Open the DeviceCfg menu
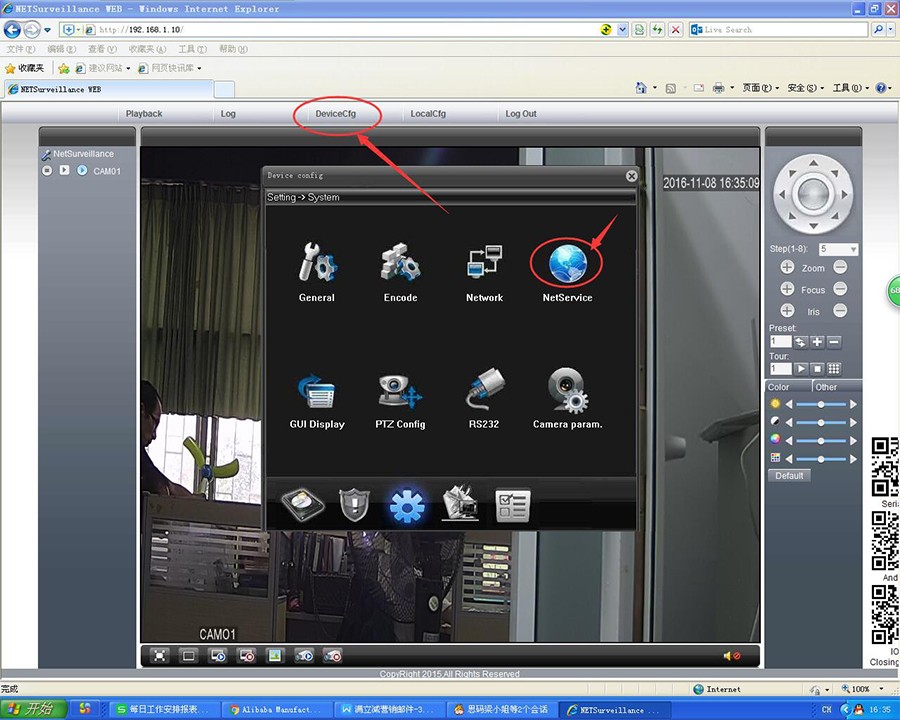The image size is (900, 720). coord(336,114)
